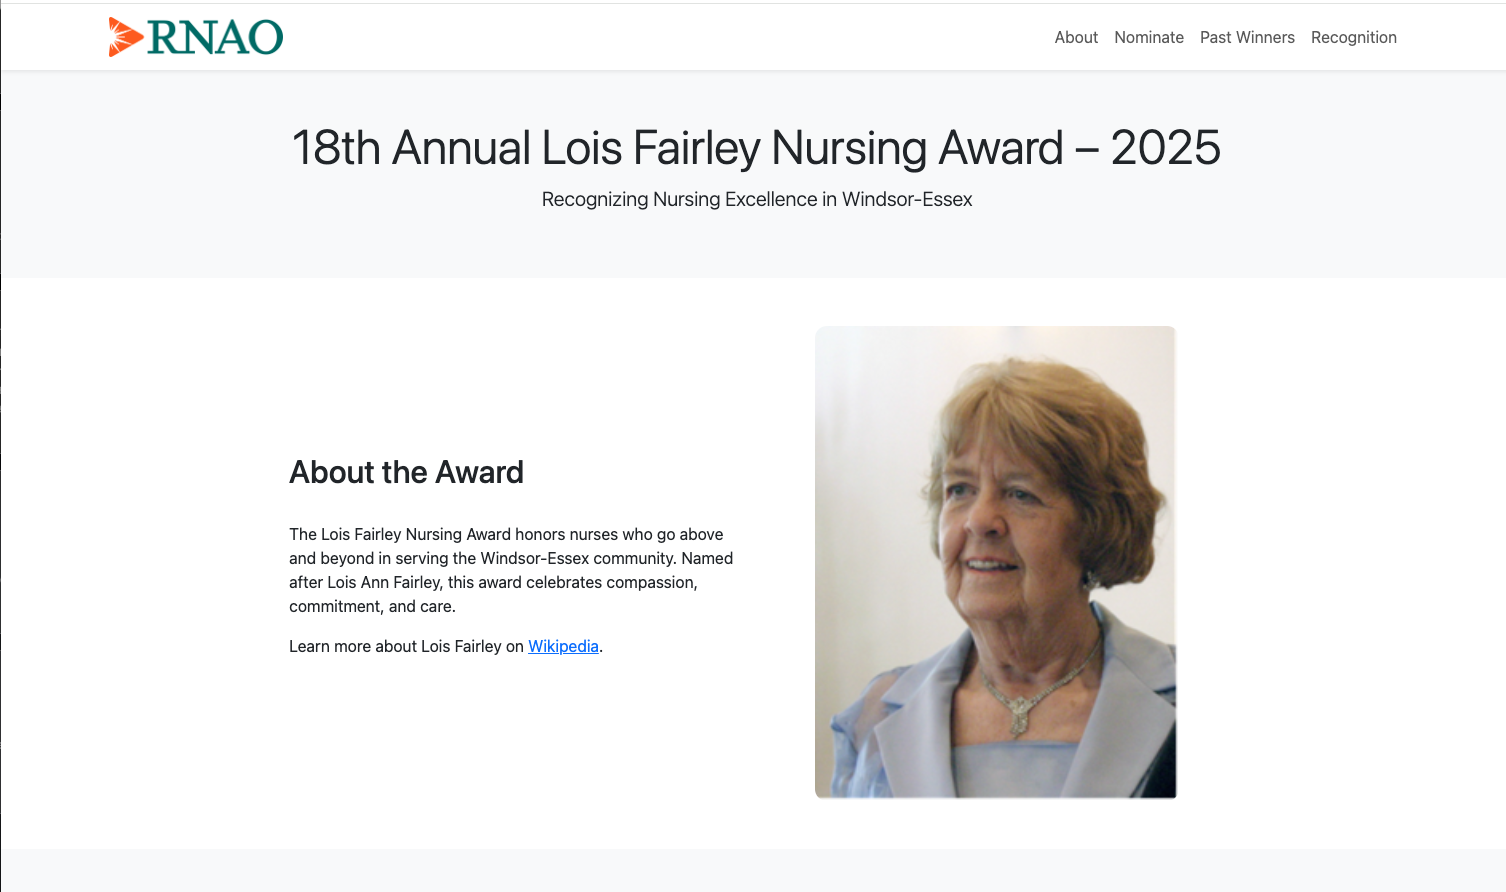Image resolution: width=1506 pixels, height=892 pixels.
Task: Click the dark footer area below the content
Action: pos(753,870)
